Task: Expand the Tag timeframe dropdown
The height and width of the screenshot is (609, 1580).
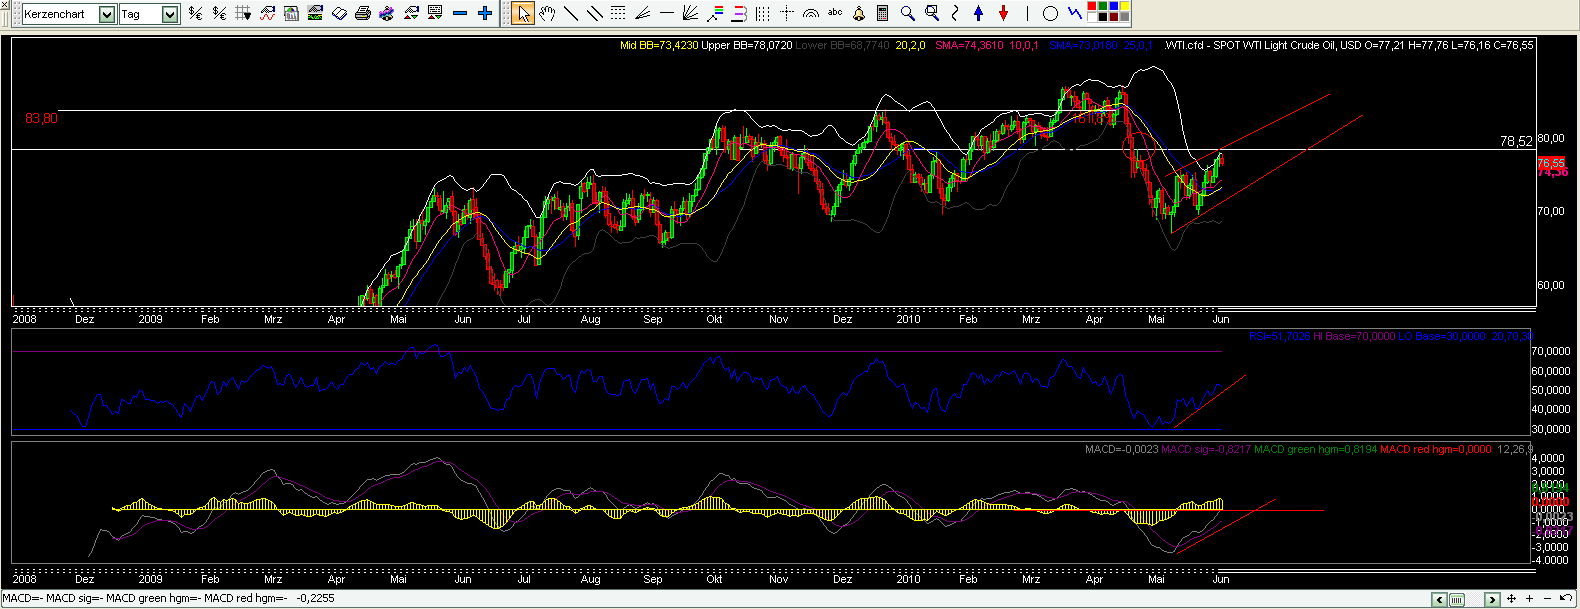Action: tap(169, 14)
